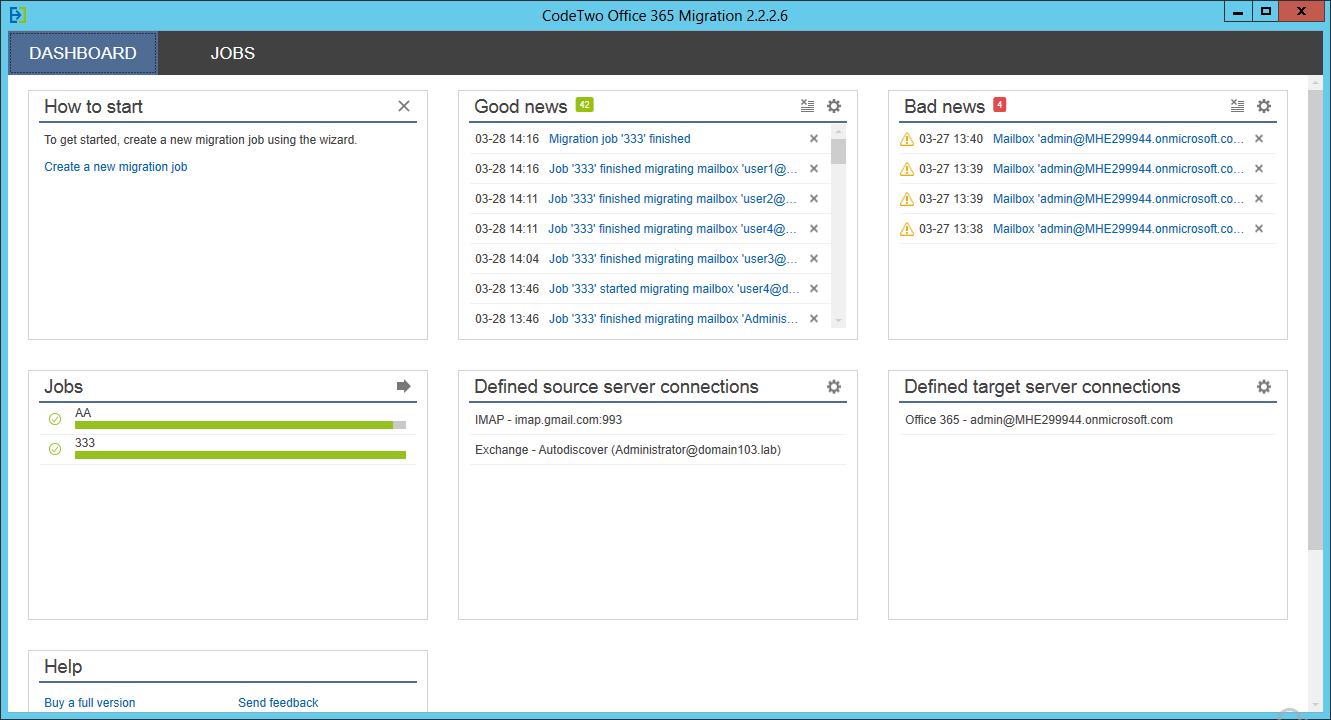Click Send feedback link

click(278, 703)
